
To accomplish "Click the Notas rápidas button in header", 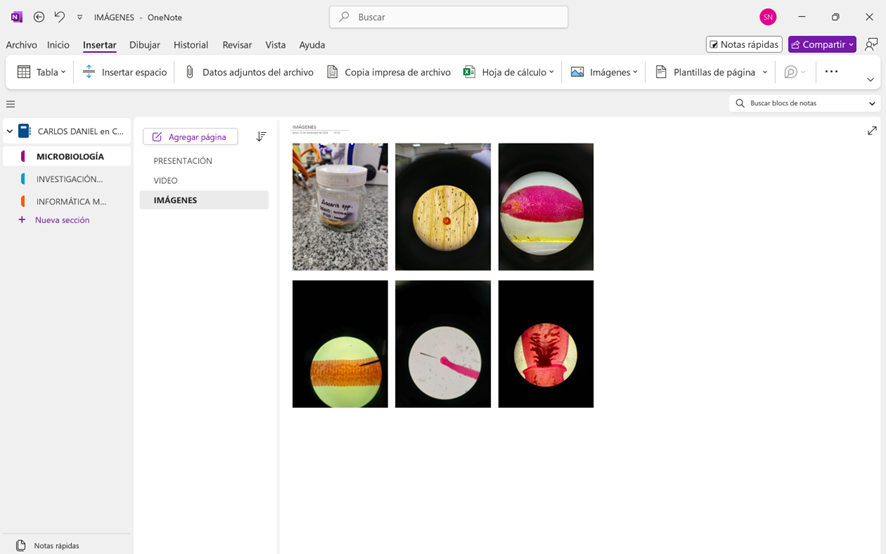I will coord(744,44).
